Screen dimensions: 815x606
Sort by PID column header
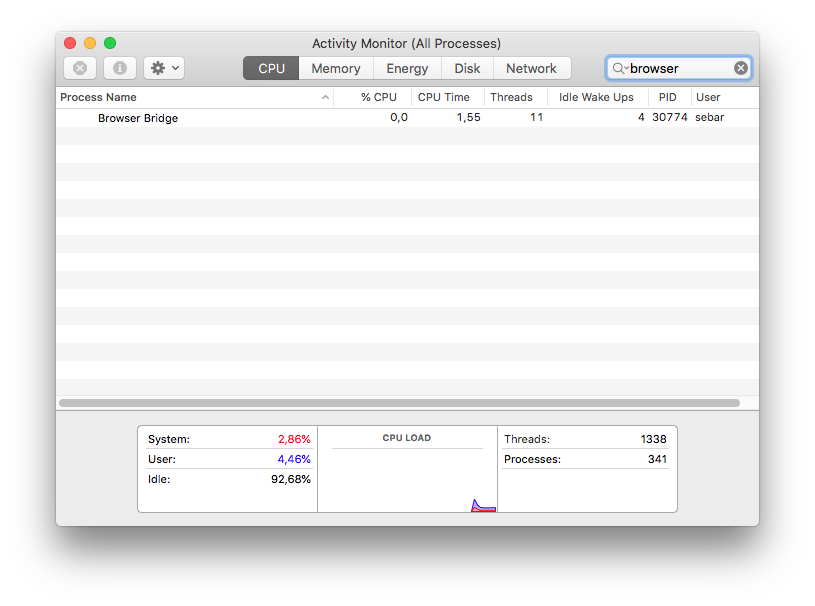tap(667, 97)
